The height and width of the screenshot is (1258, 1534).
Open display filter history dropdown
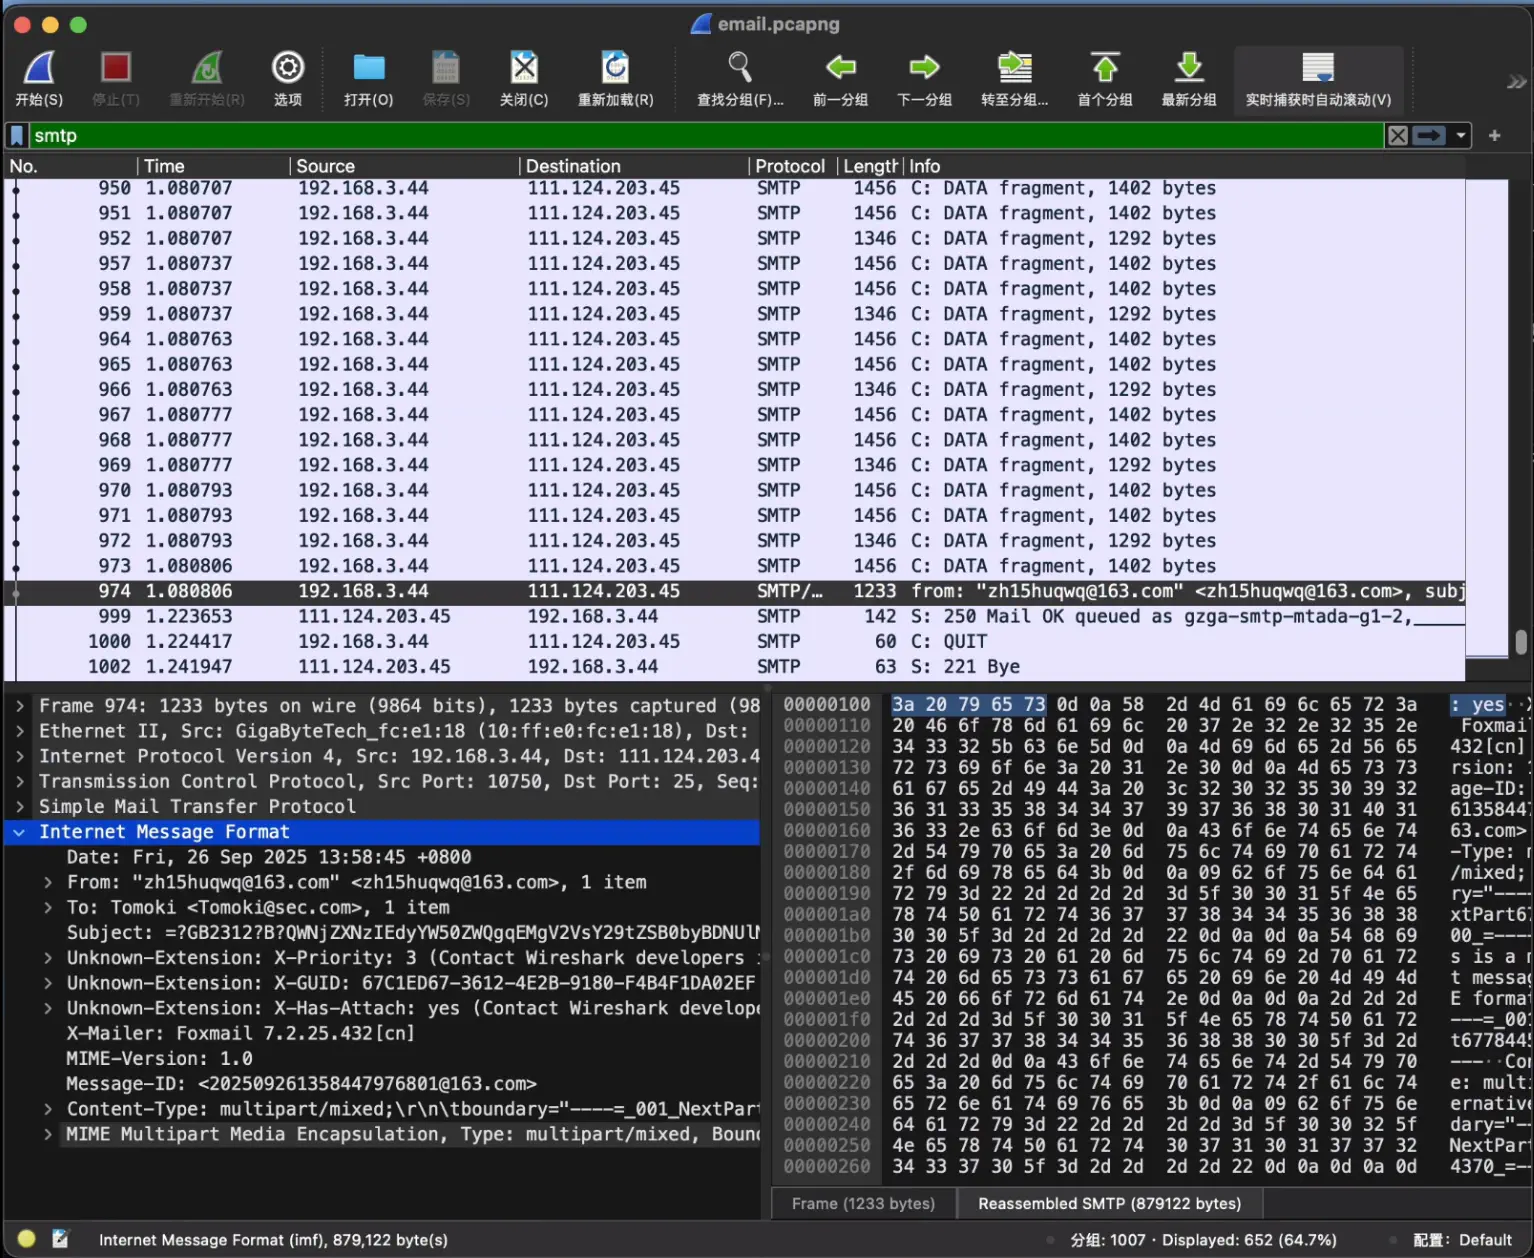click(x=1461, y=136)
